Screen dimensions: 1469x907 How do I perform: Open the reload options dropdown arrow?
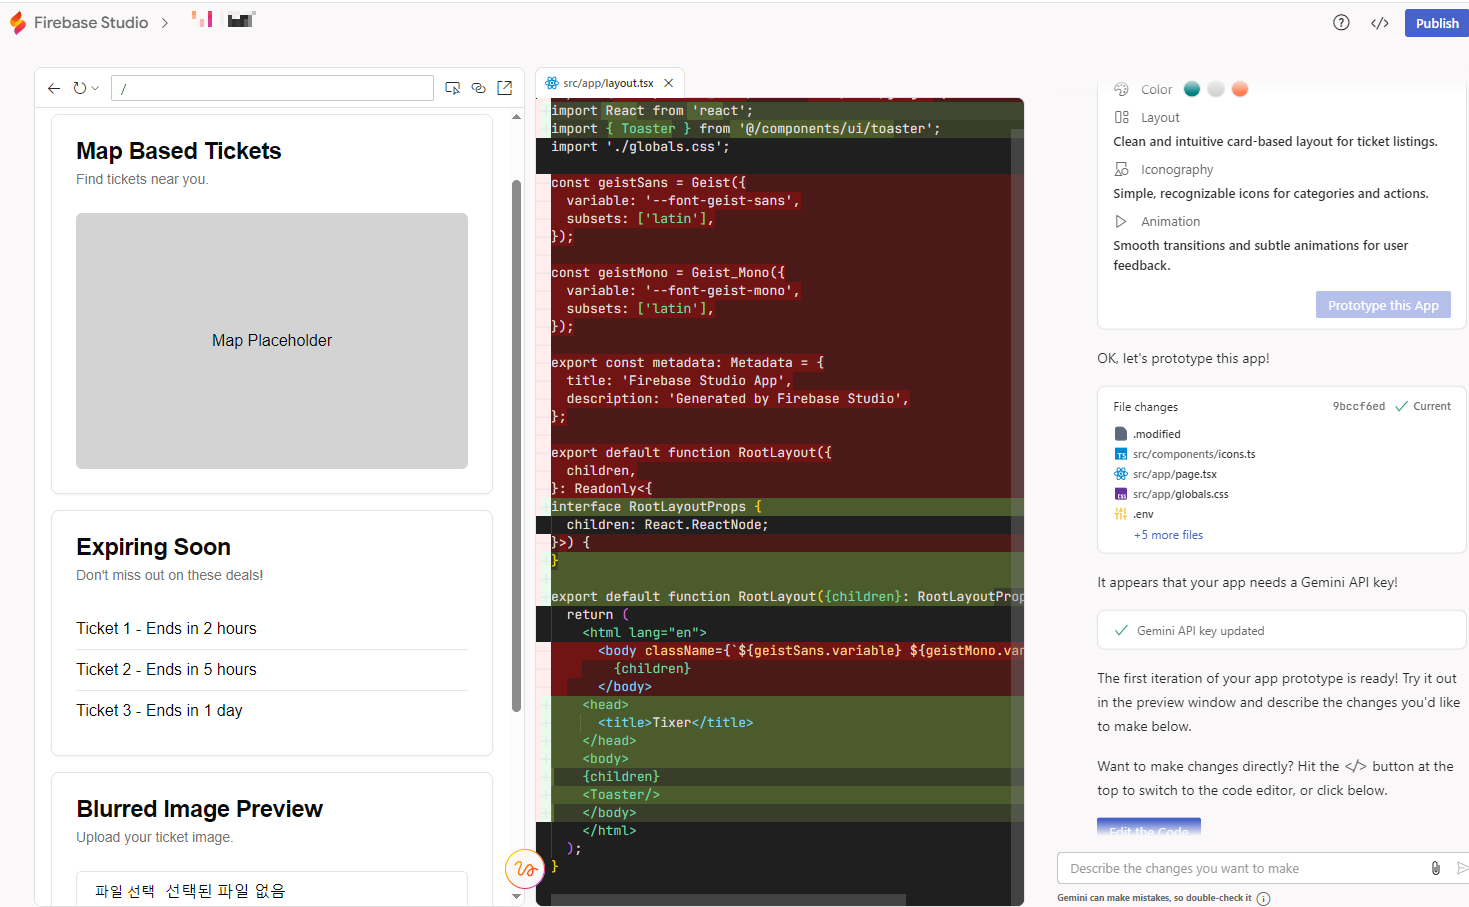click(95, 88)
